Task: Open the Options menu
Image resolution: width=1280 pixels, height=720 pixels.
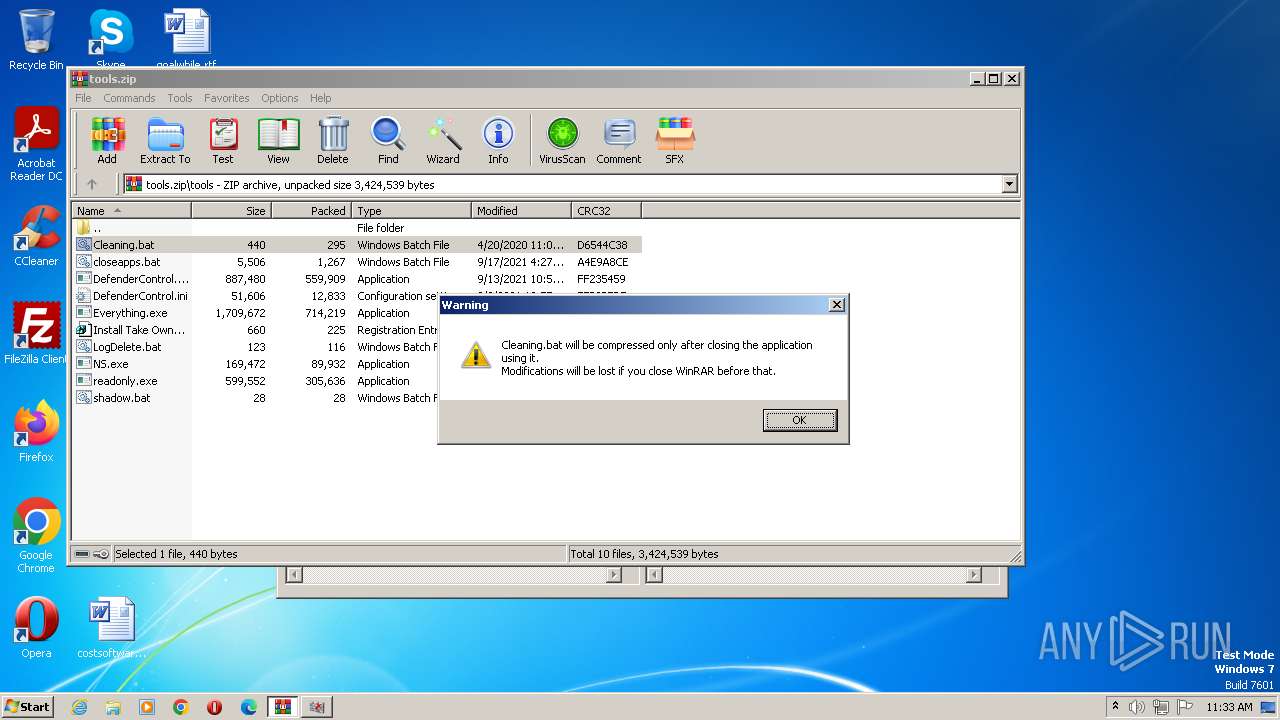Action: (x=280, y=98)
